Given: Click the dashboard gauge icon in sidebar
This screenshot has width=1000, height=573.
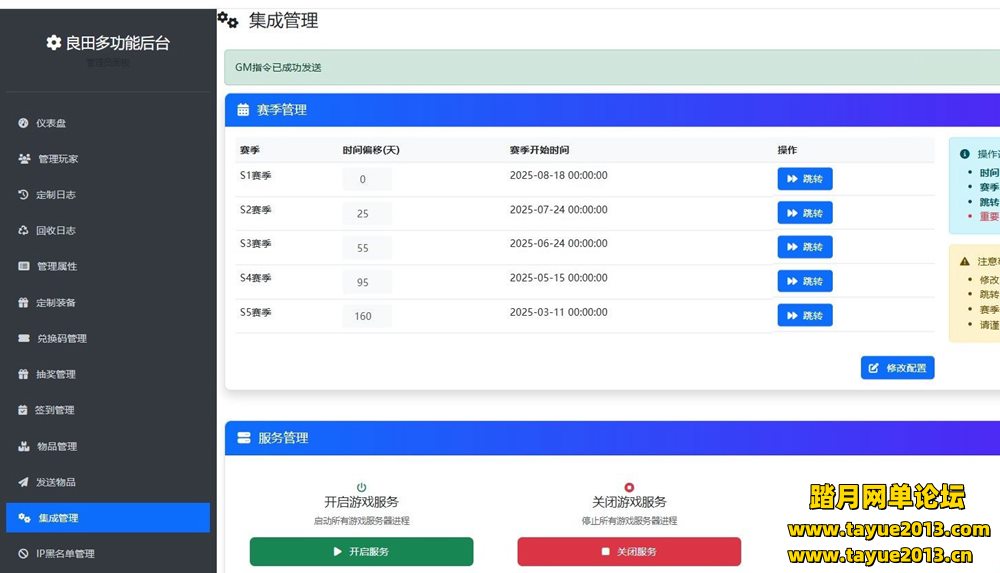Looking at the screenshot, I should tap(23, 123).
